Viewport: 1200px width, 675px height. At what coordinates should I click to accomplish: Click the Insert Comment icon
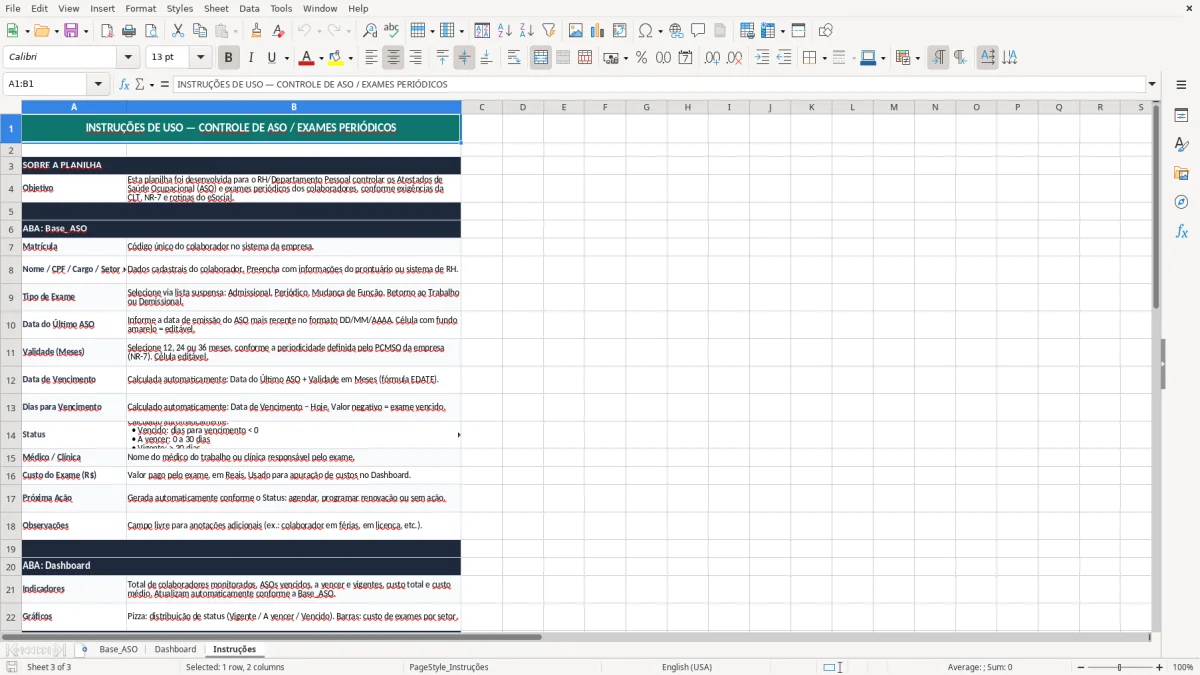coord(698,31)
